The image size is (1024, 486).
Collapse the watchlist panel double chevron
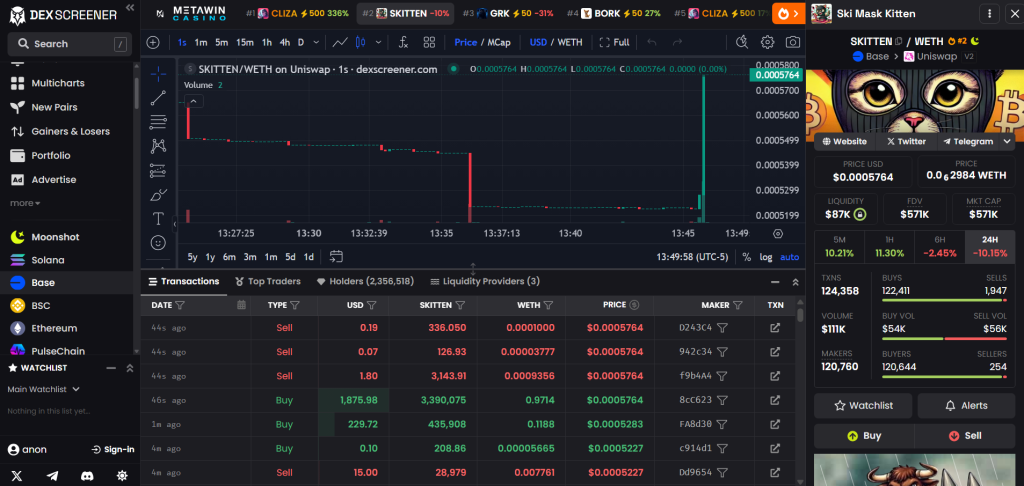click(130, 368)
